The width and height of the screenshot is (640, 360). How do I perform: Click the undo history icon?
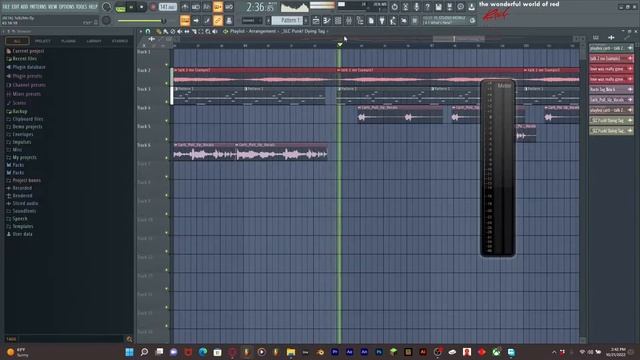pyautogui.click(x=394, y=7)
